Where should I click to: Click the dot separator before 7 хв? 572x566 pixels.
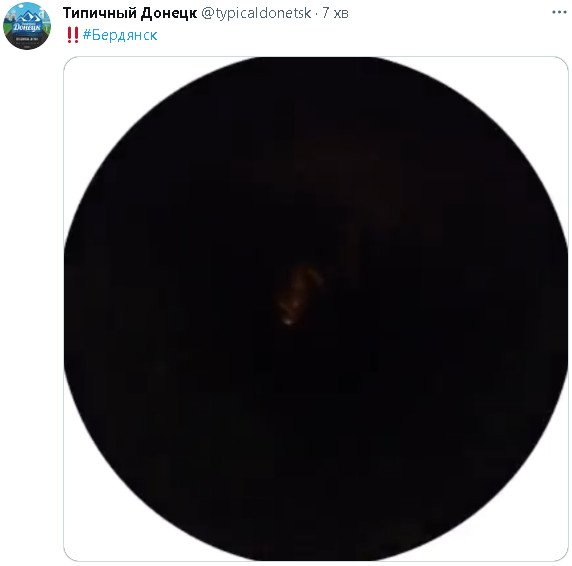coord(317,13)
